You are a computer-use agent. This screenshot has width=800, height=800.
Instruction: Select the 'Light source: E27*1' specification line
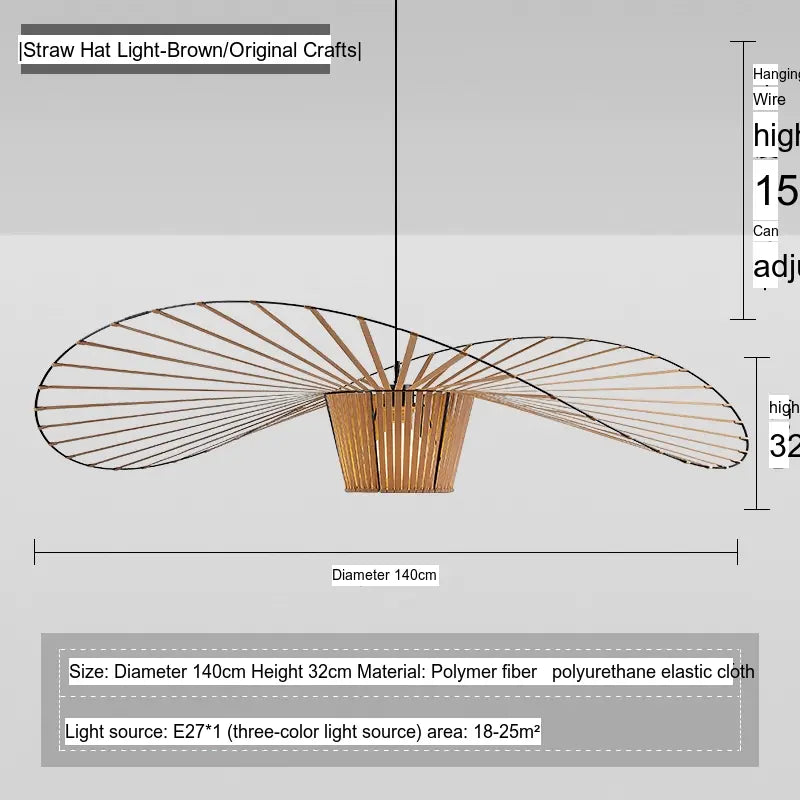pyautogui.click(x=145, y=732)
